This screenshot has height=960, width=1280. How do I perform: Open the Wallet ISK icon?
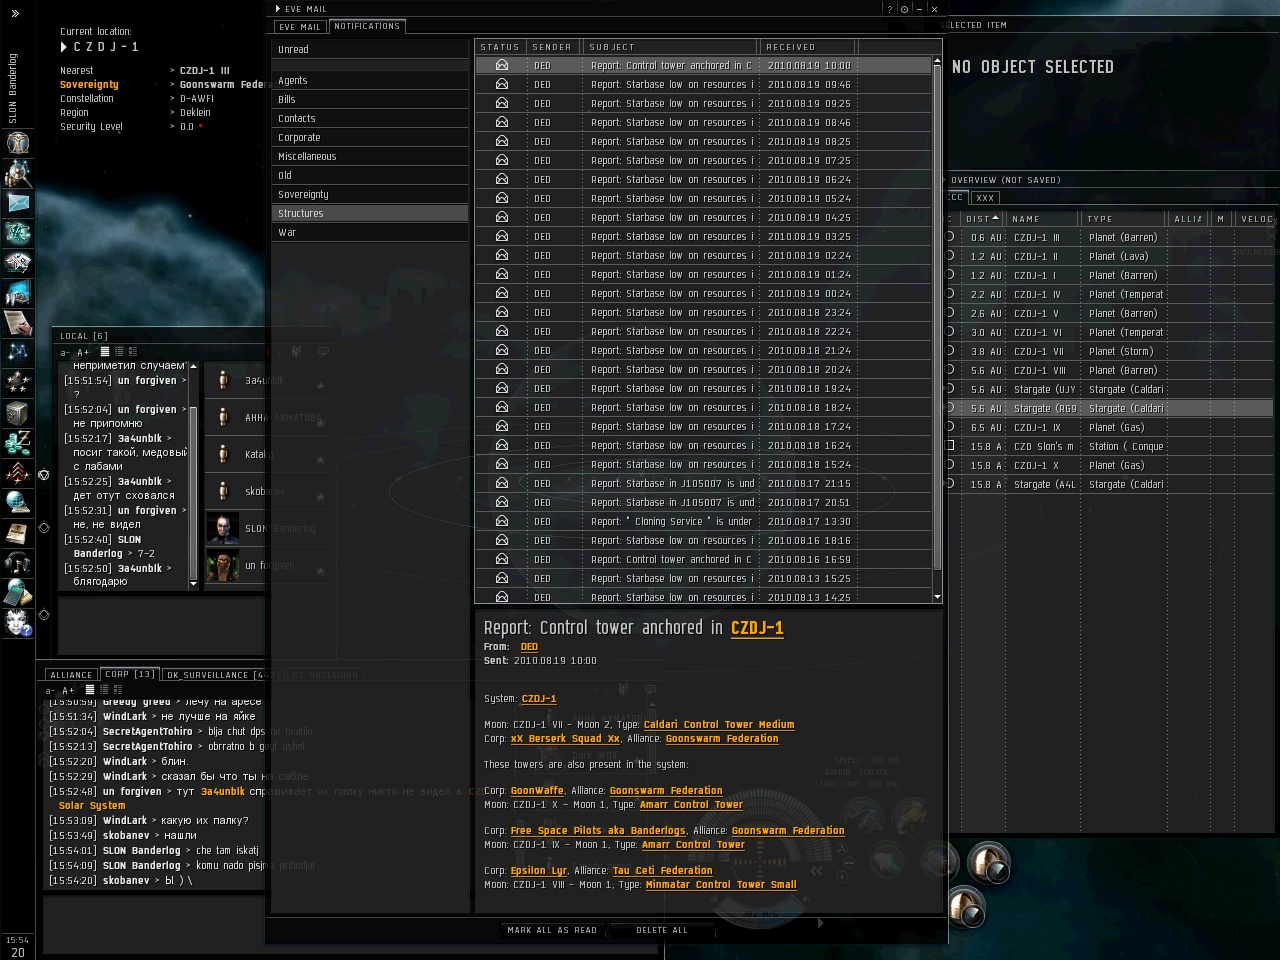point(18,443)
